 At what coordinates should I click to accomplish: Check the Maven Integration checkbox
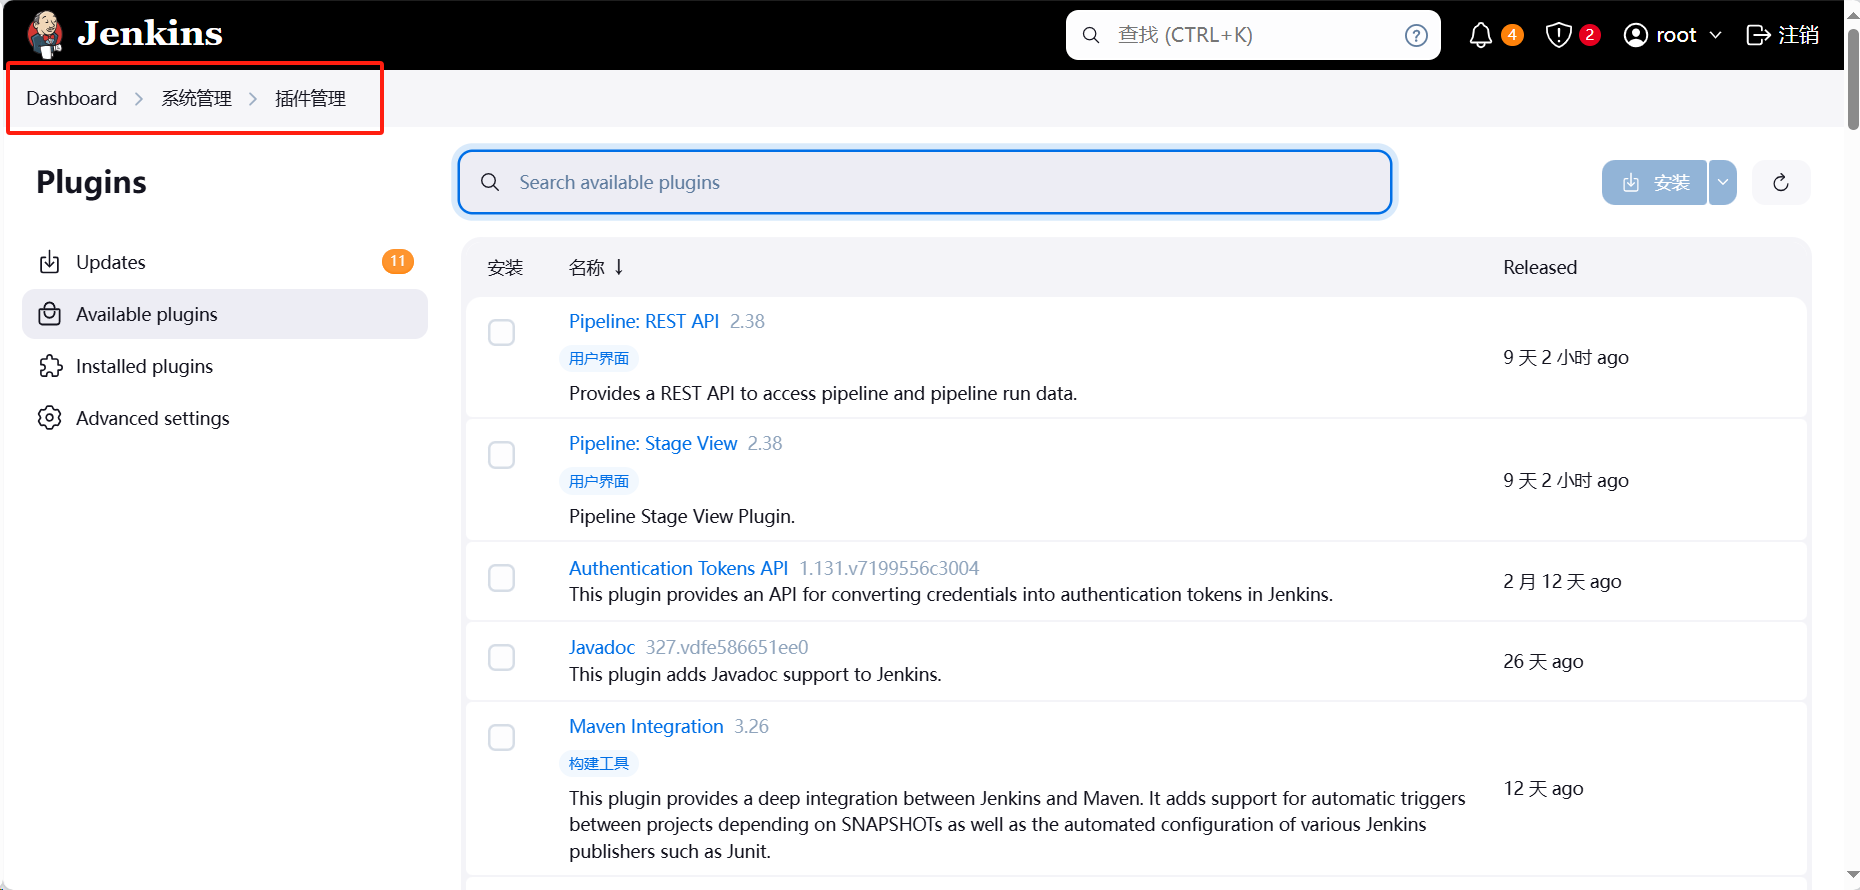point(501,737)
